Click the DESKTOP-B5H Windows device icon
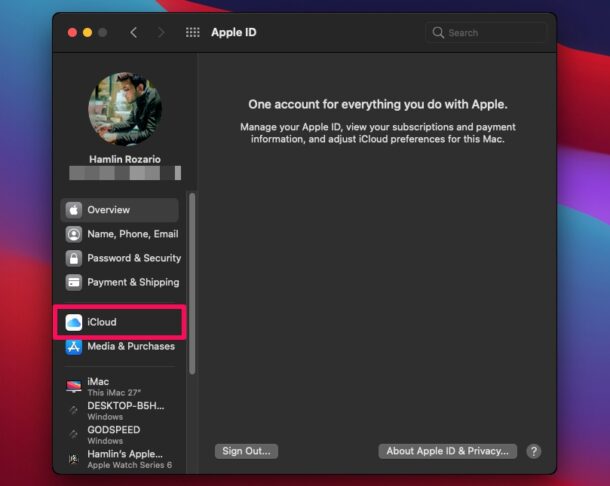 [74, 410]
